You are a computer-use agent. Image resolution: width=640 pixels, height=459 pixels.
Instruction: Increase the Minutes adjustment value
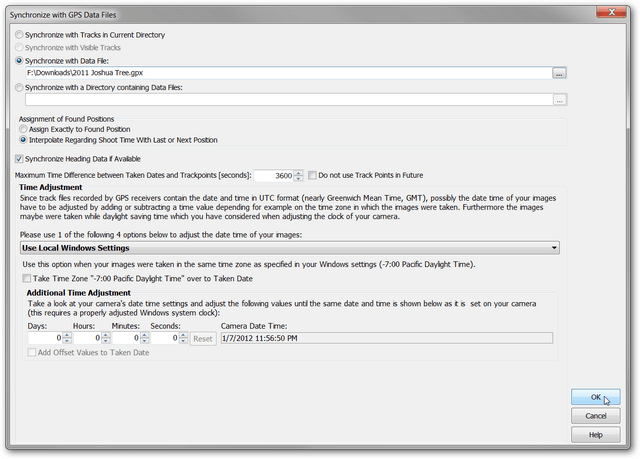[144, 335]
